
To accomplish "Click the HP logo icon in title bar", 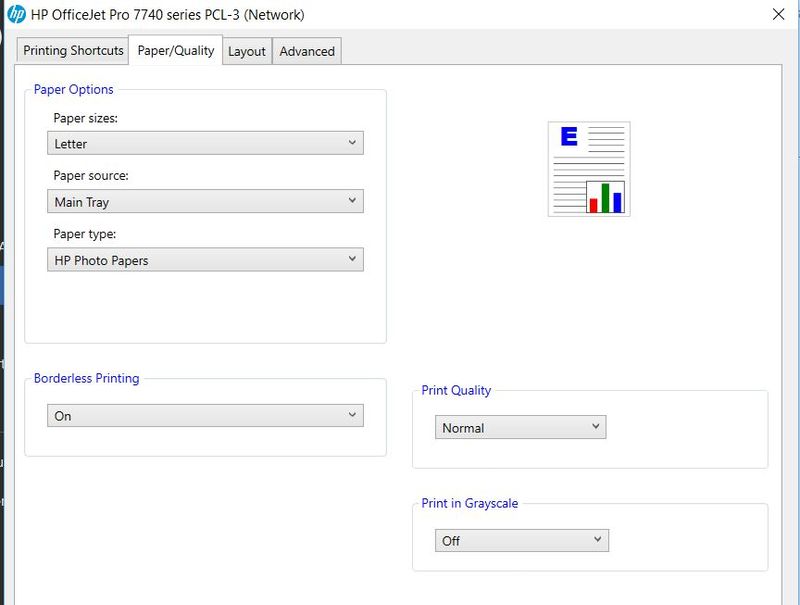I will coord(16,14).
